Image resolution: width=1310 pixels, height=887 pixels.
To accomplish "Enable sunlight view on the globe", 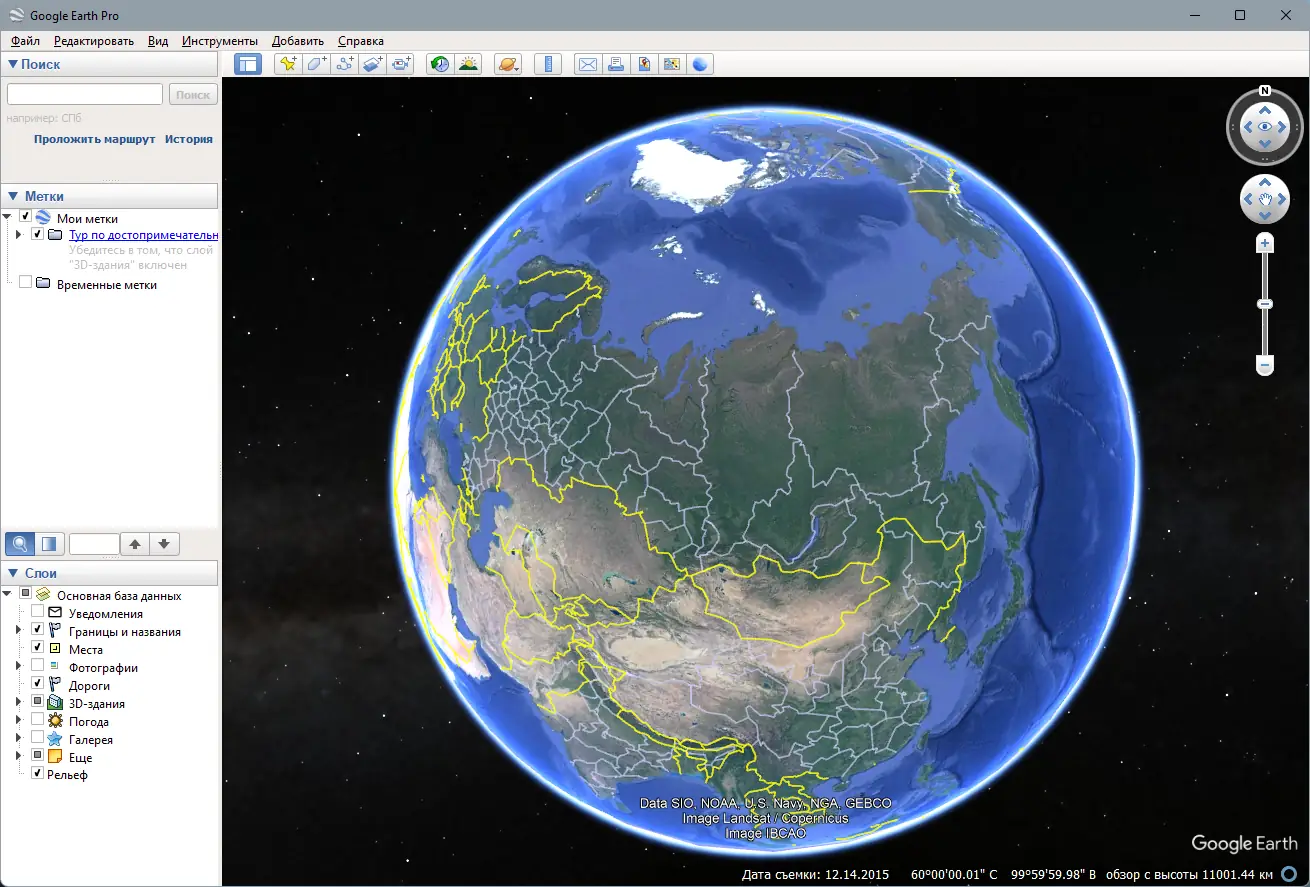I will tap(467, 63).
